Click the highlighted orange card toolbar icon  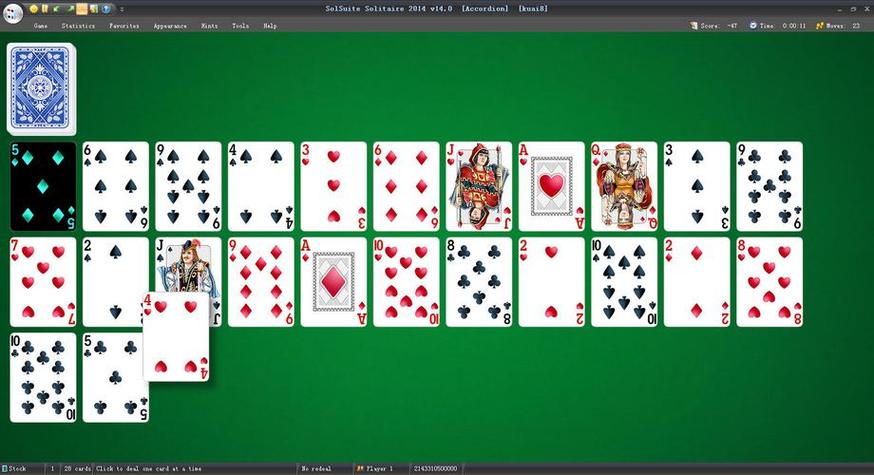click(x=82, y=9)
